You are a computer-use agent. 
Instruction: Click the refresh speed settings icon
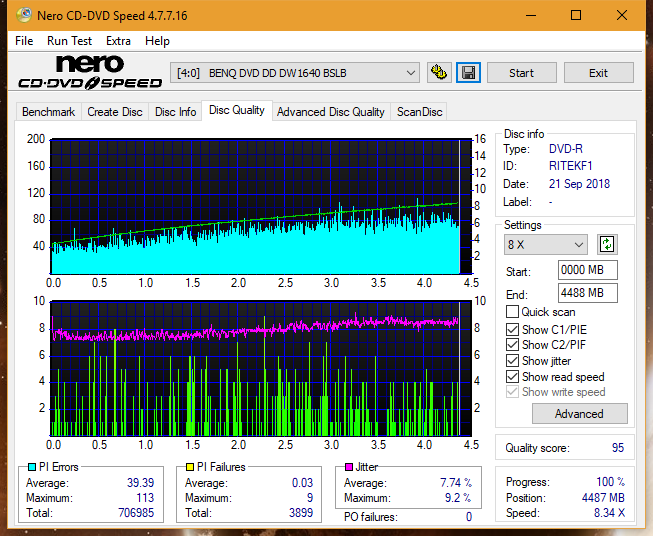pos(607,244)
